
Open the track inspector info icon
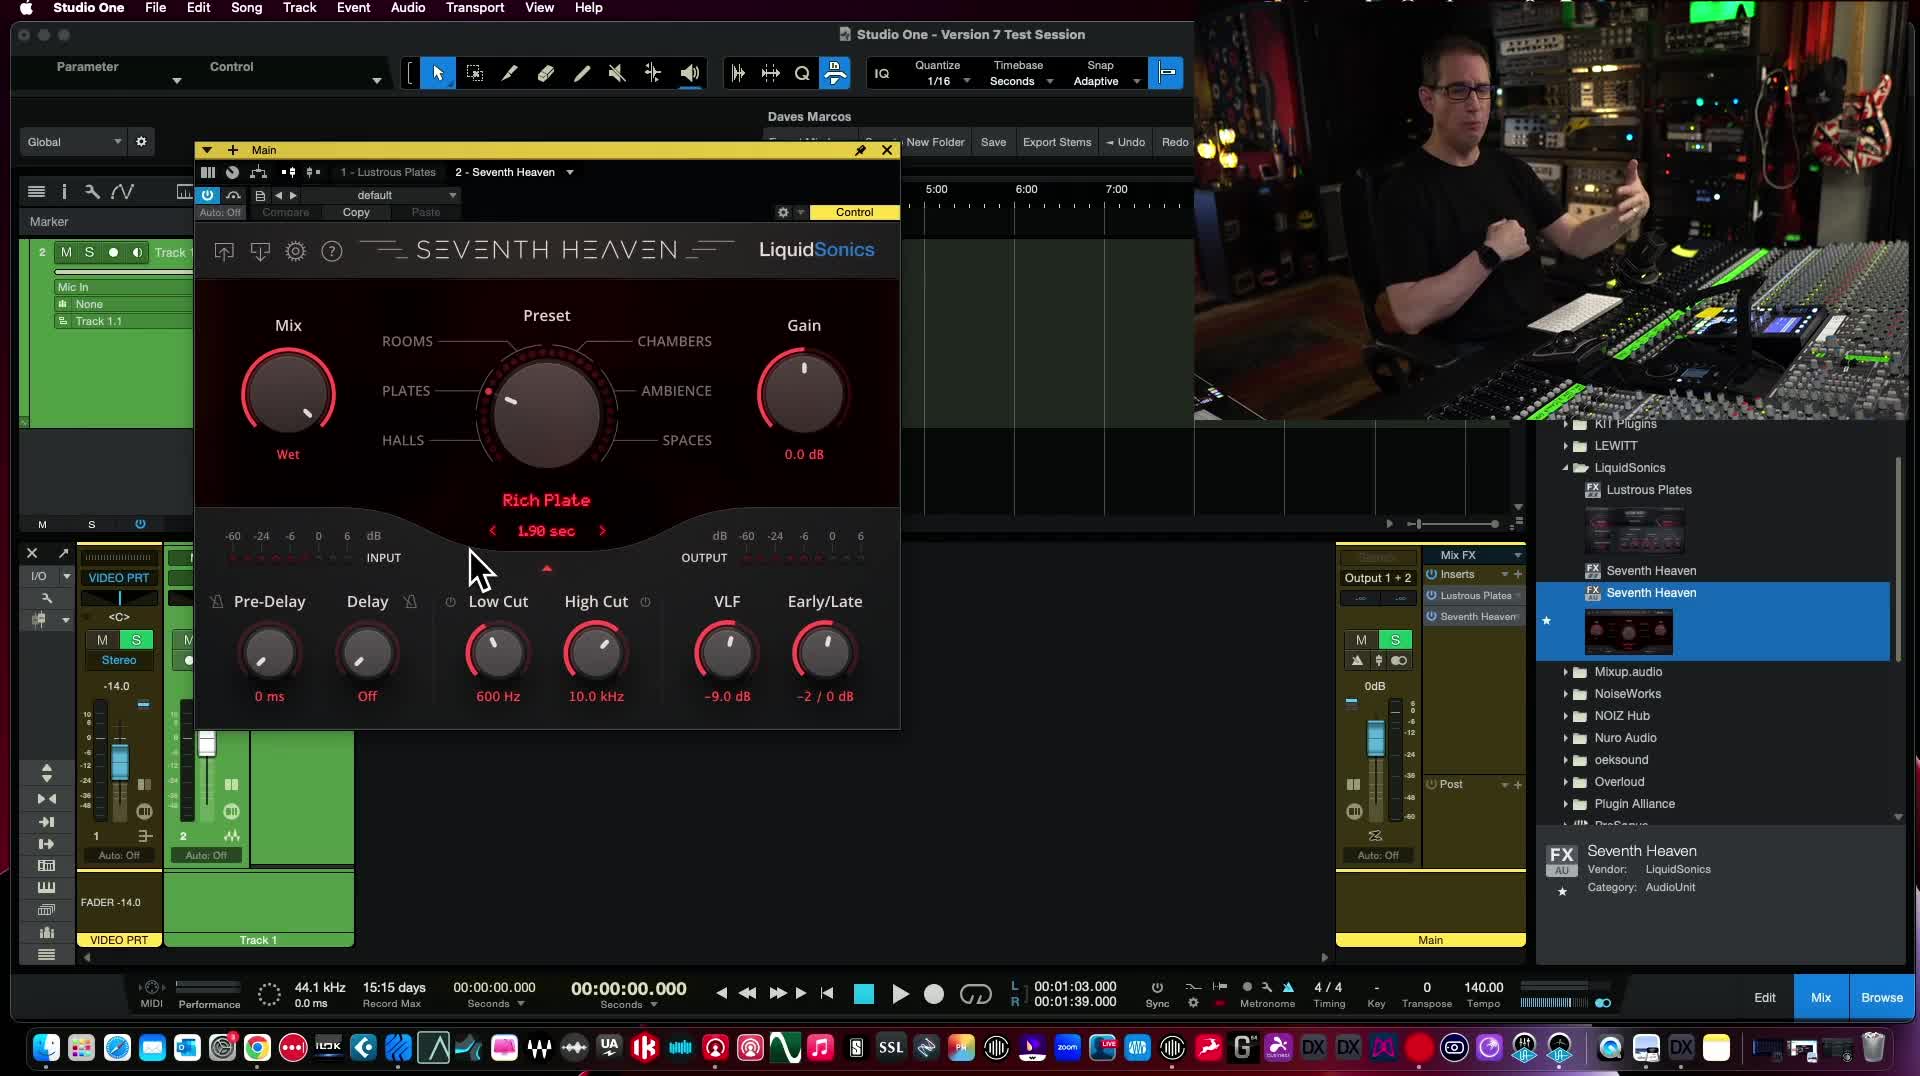pyautogui.click(x=64, y=191)
